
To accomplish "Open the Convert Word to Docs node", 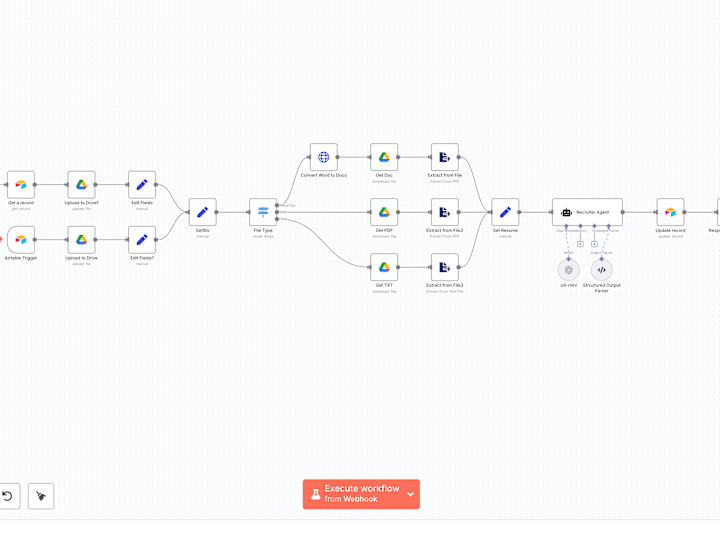I will click(324, 157).
